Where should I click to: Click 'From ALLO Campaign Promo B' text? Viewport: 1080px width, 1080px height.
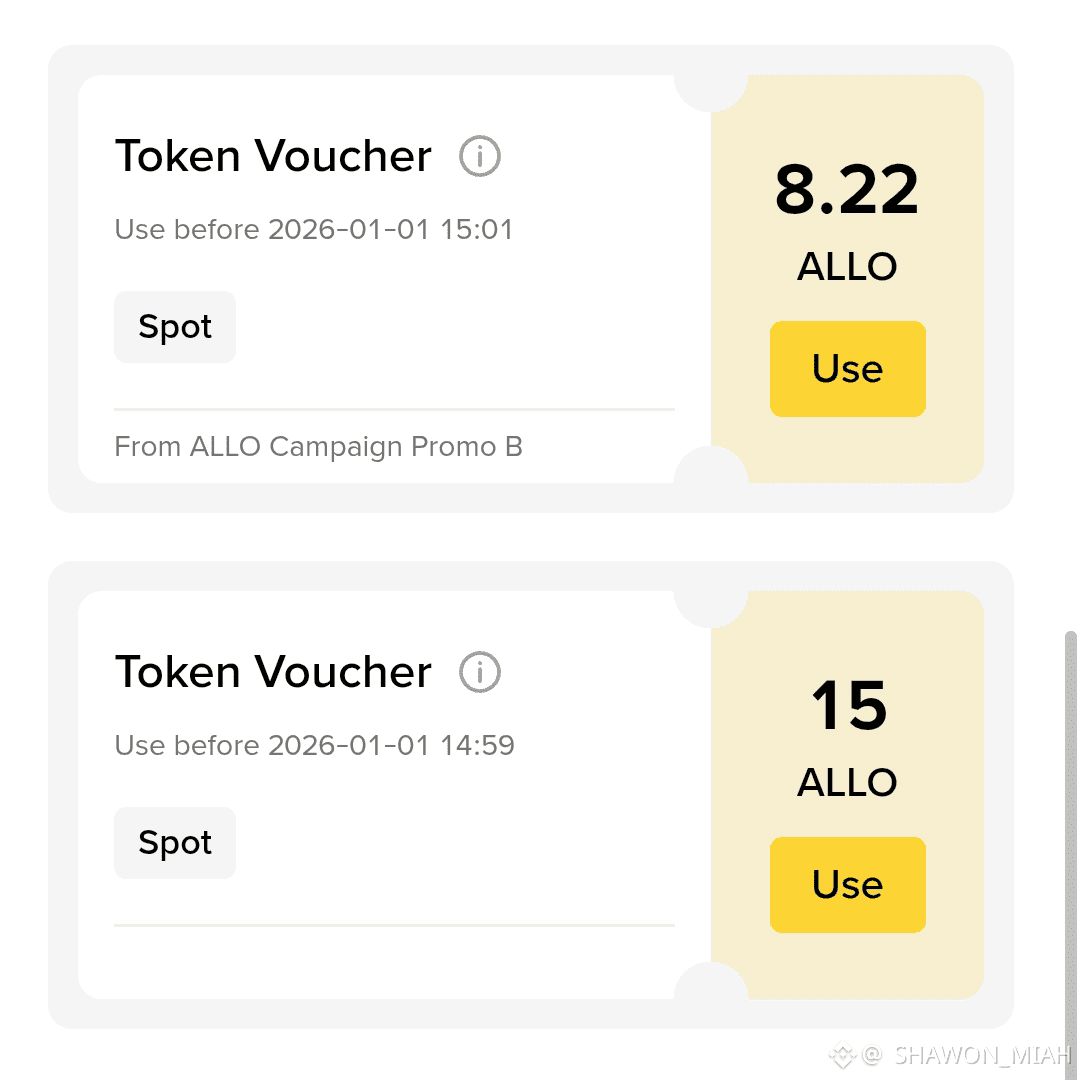(x=318, y=447)
